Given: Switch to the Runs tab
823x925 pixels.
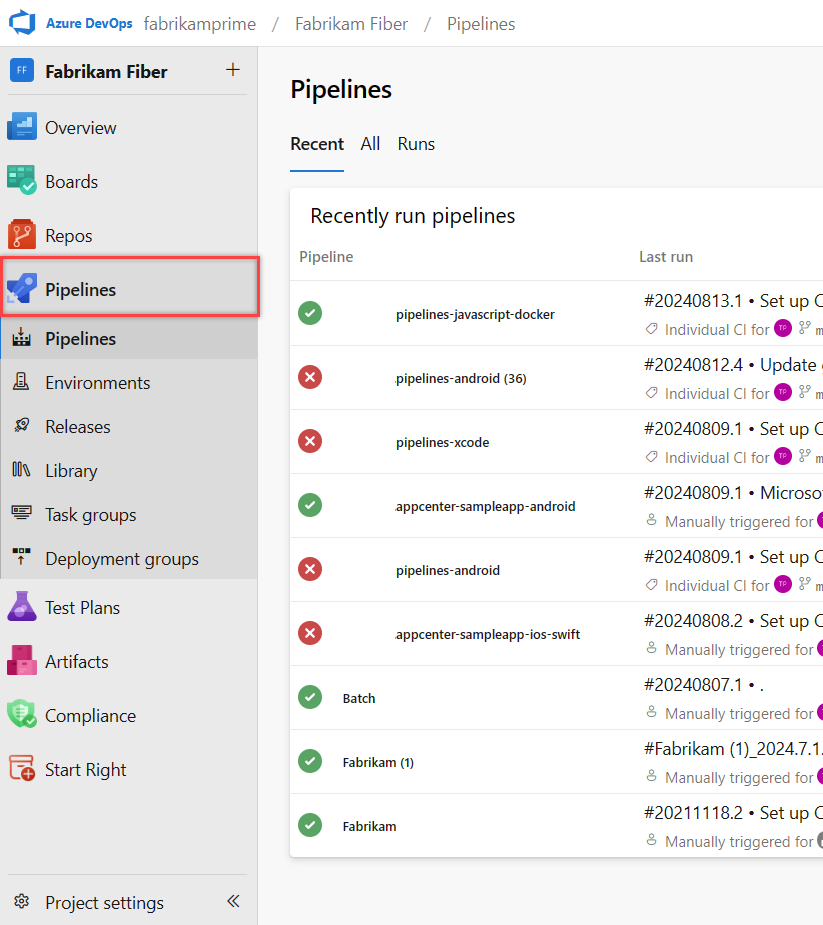Looking at the screenshot, I should (416, 144).
